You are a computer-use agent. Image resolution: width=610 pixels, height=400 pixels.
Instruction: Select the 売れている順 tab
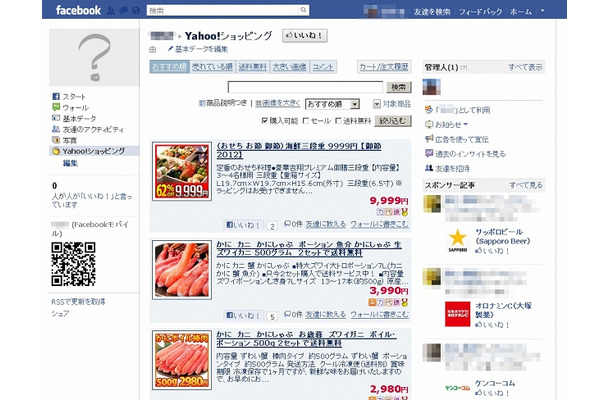pyautogui.click(x=212, y=67)
